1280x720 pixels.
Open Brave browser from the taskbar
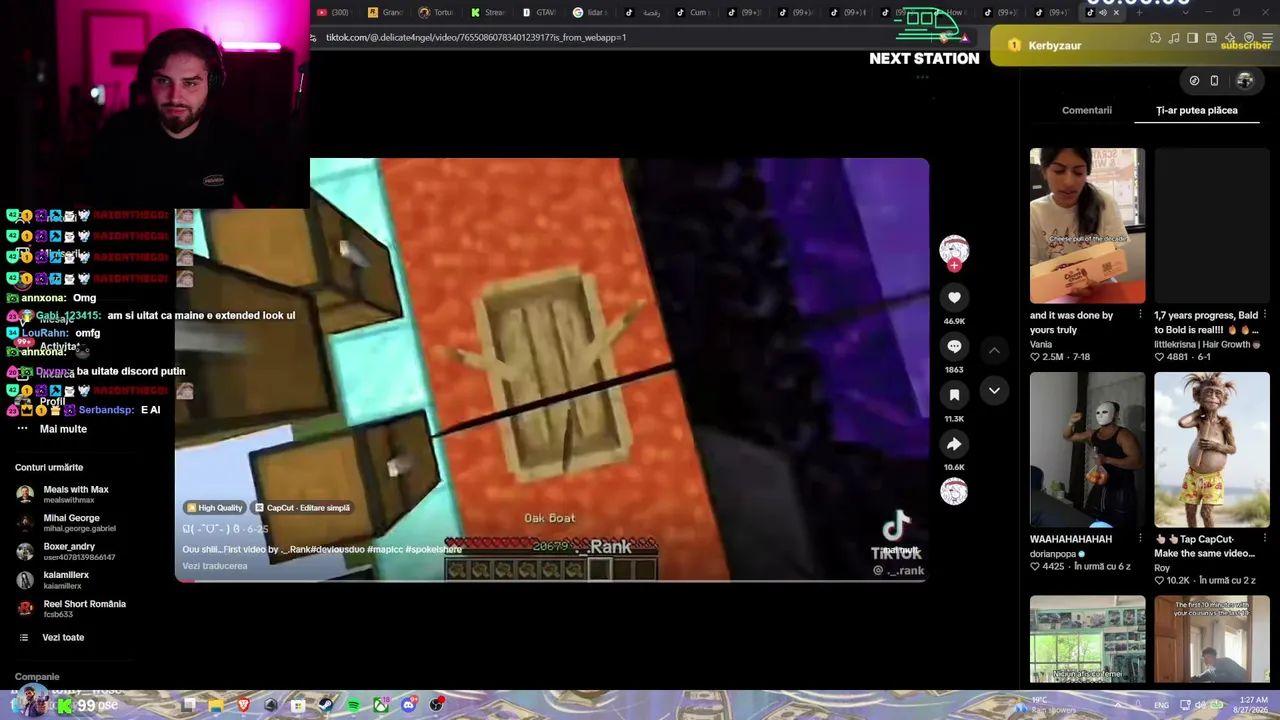pyautogui.click(x=243, y=706)
